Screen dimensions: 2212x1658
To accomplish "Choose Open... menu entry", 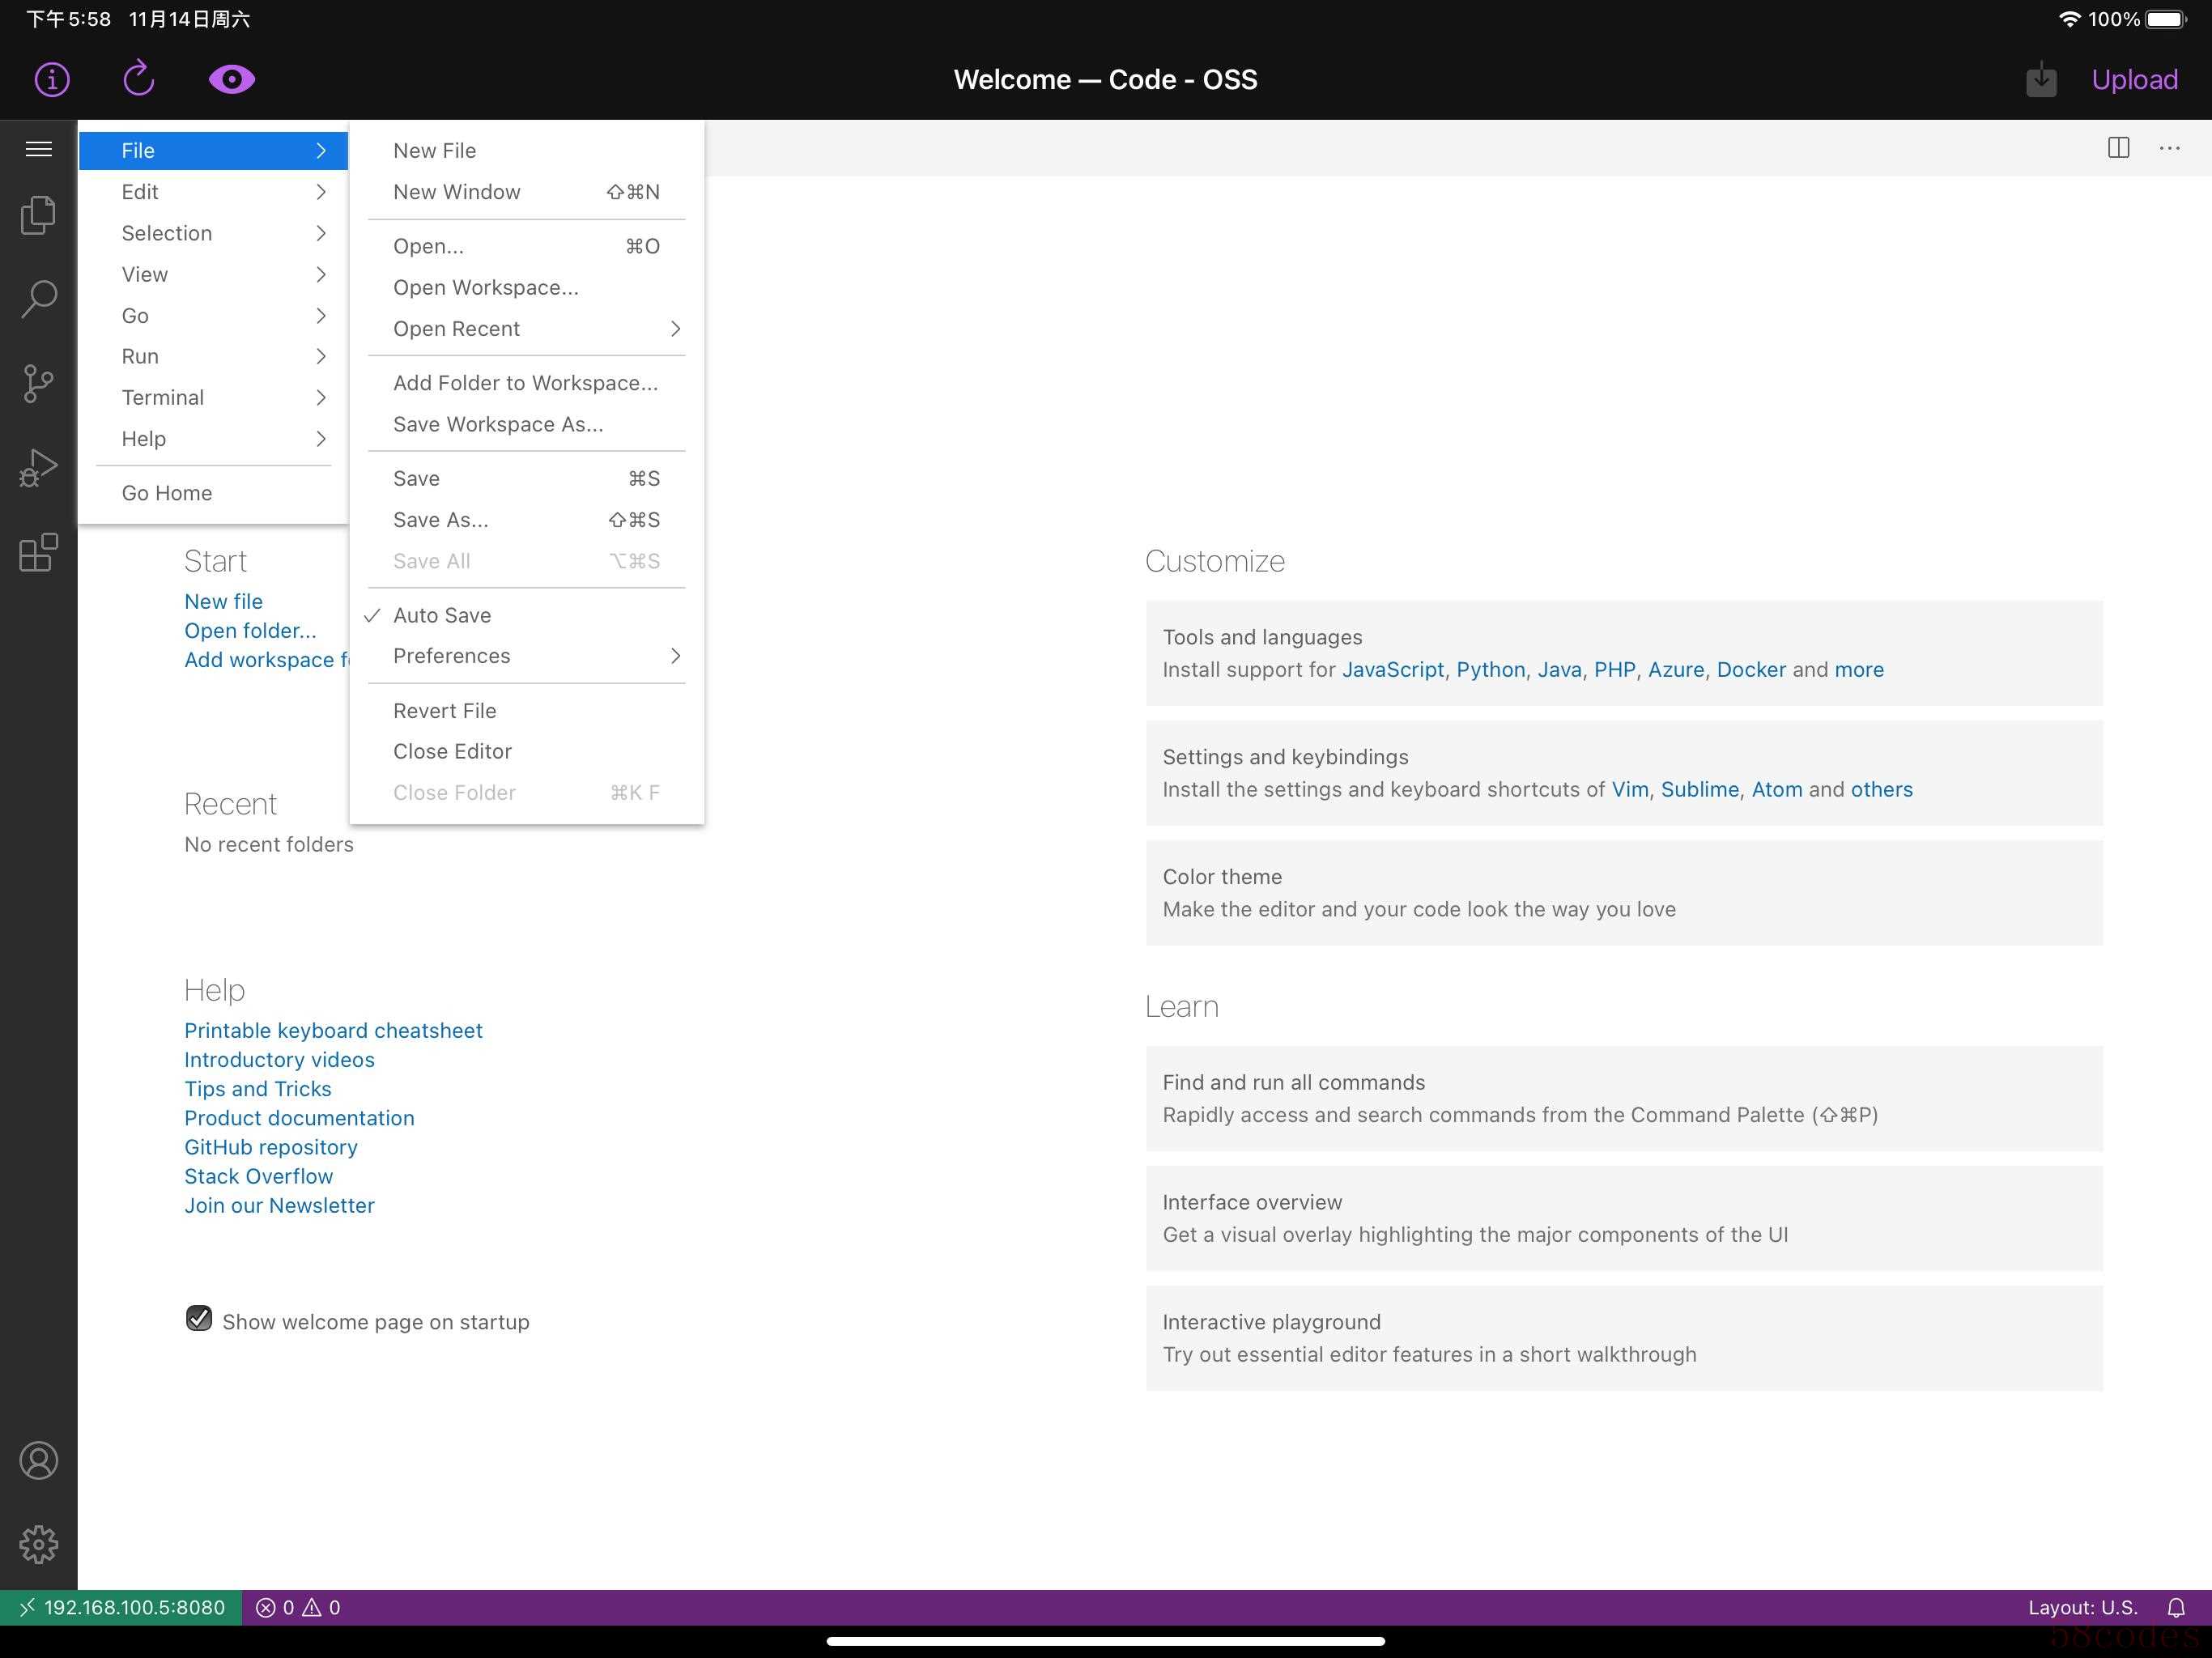I will [x=527, y=246].
